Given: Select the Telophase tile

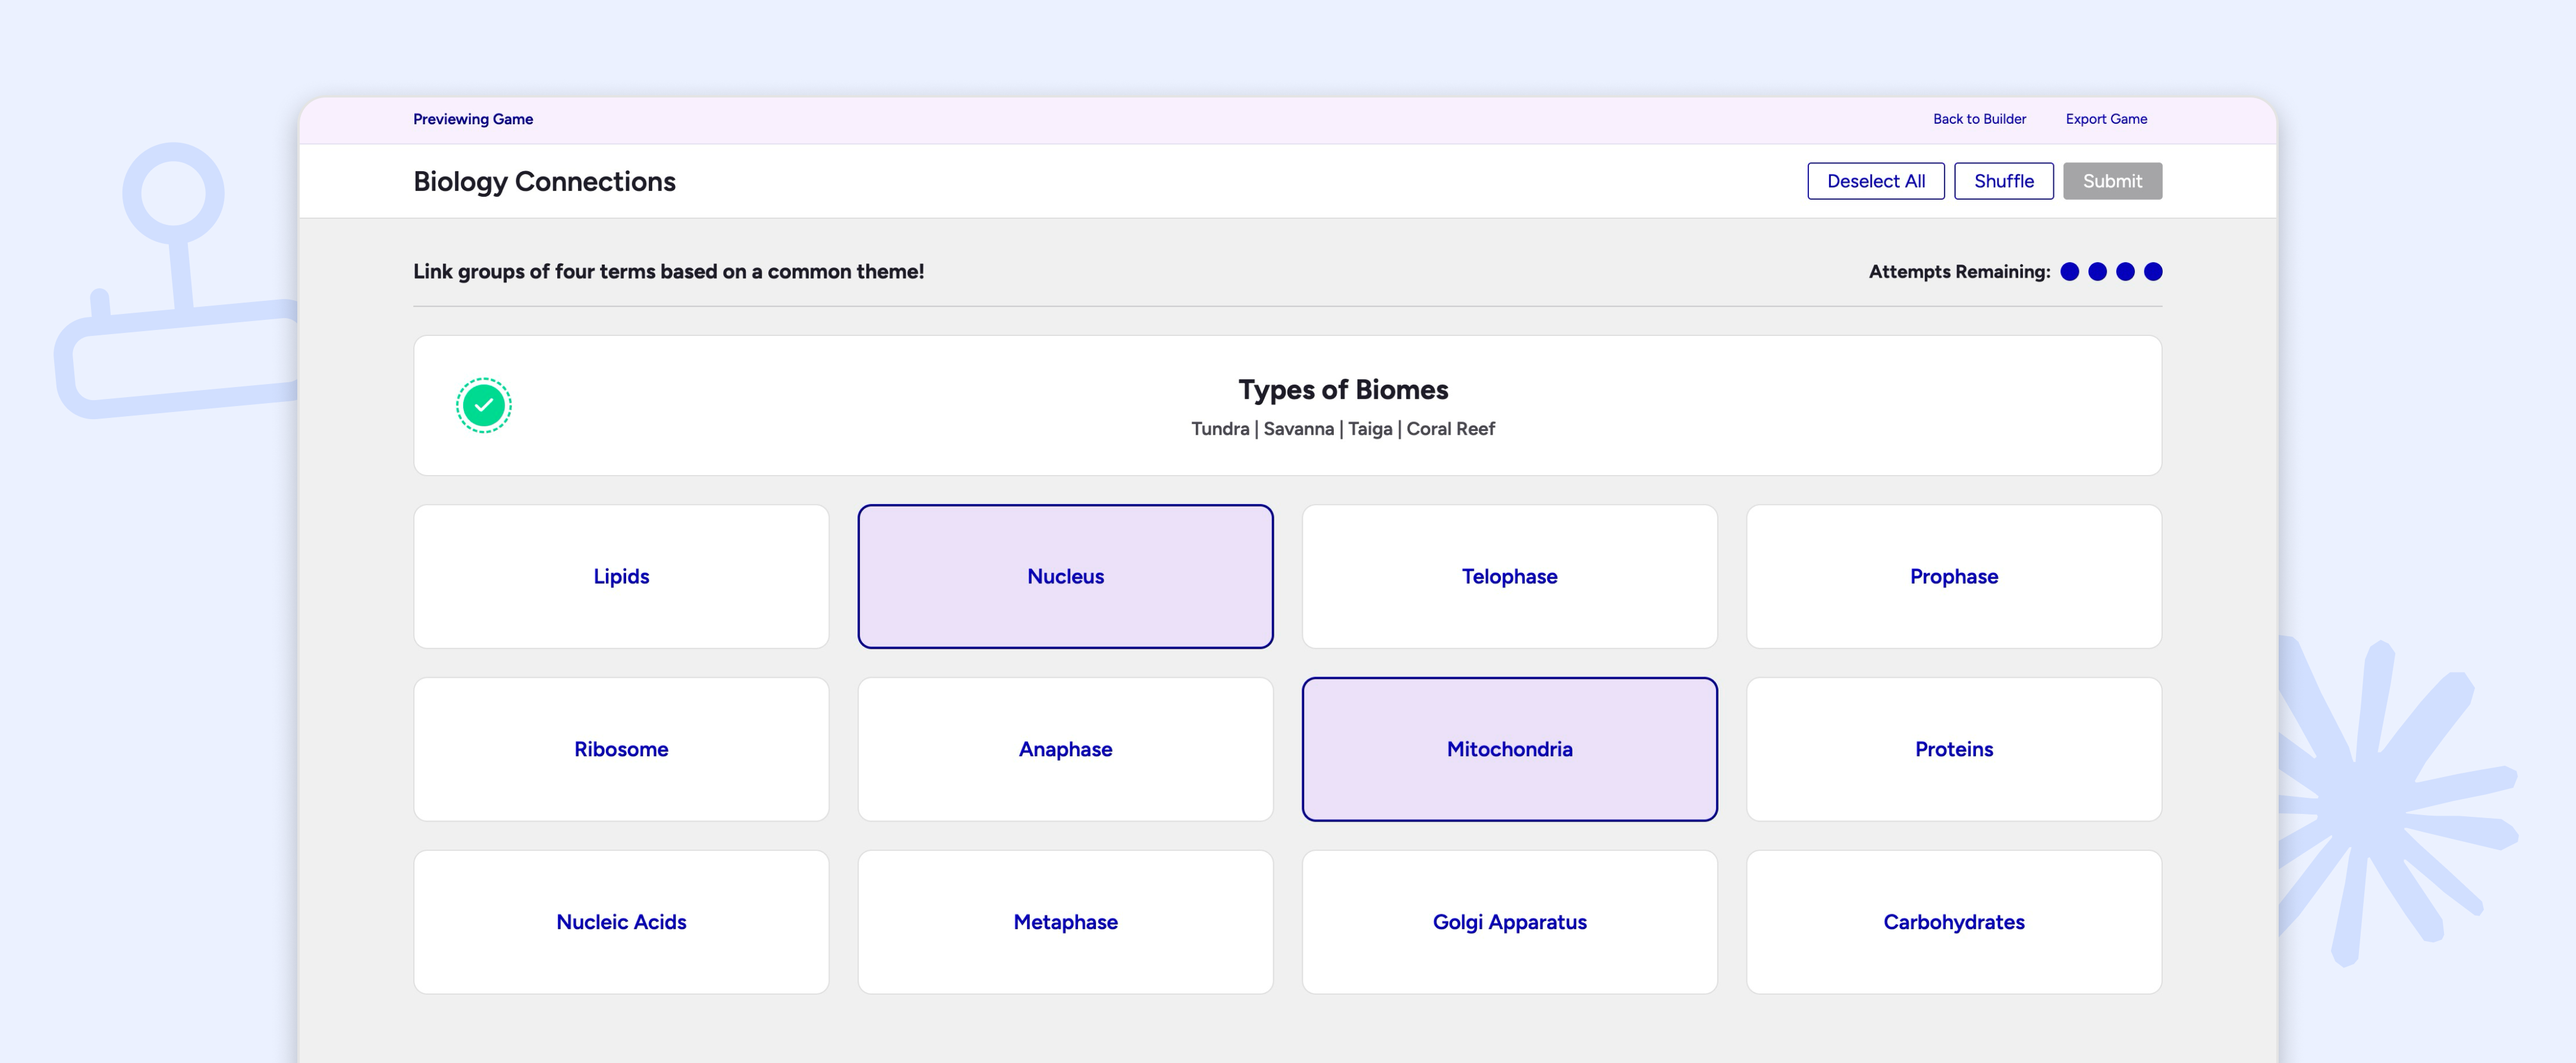Looking at the screenshot, I should point(1509,576).
